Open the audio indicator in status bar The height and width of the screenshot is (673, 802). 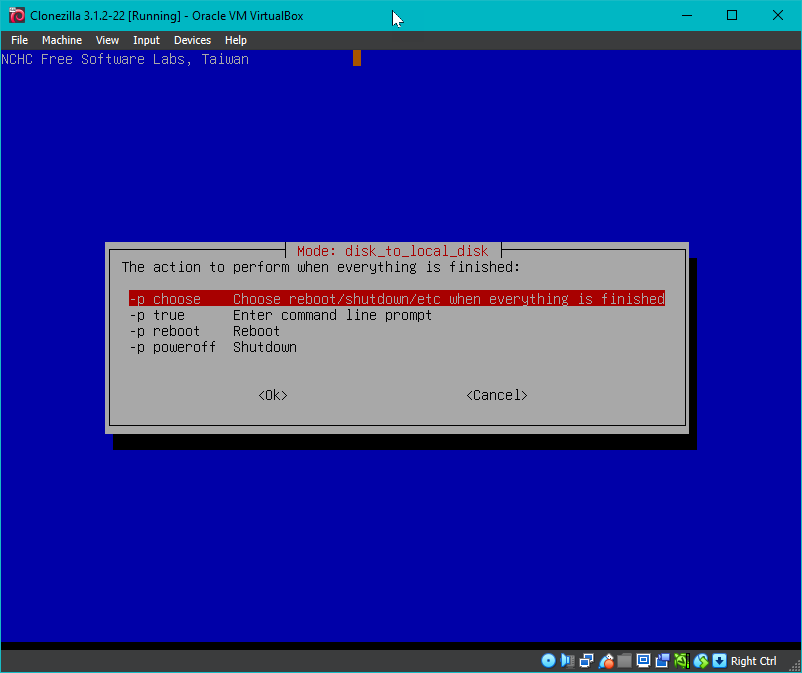(x=567, y=661)
